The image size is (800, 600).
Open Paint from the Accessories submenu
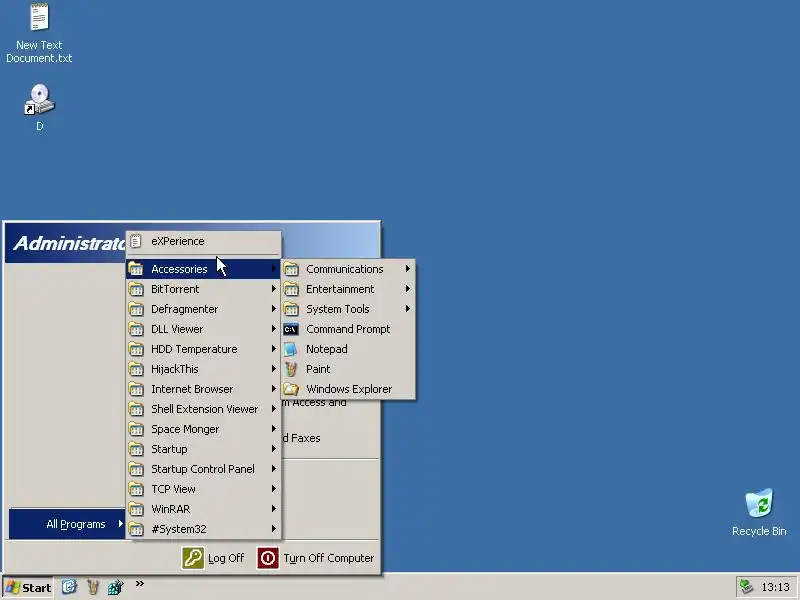[348, 369]
